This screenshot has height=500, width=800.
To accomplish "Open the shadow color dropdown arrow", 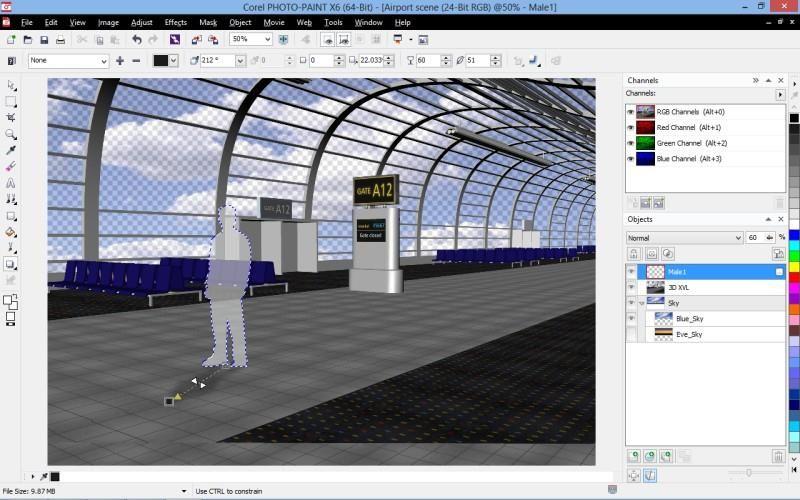I will [173, 61].
